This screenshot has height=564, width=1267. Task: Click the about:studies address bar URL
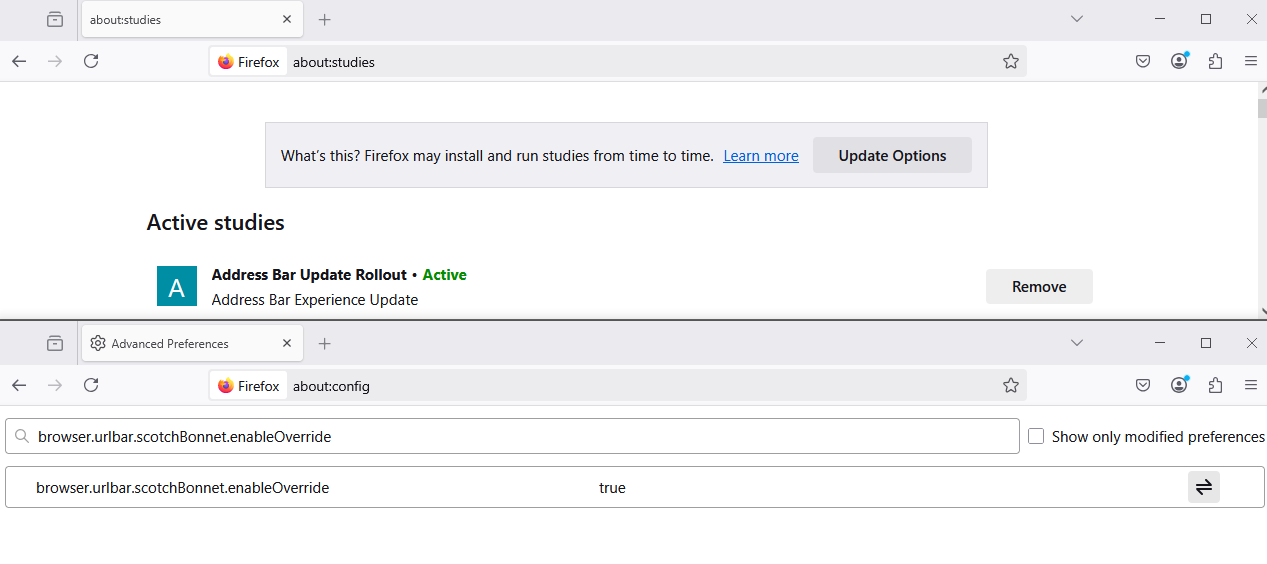(334, 62)
